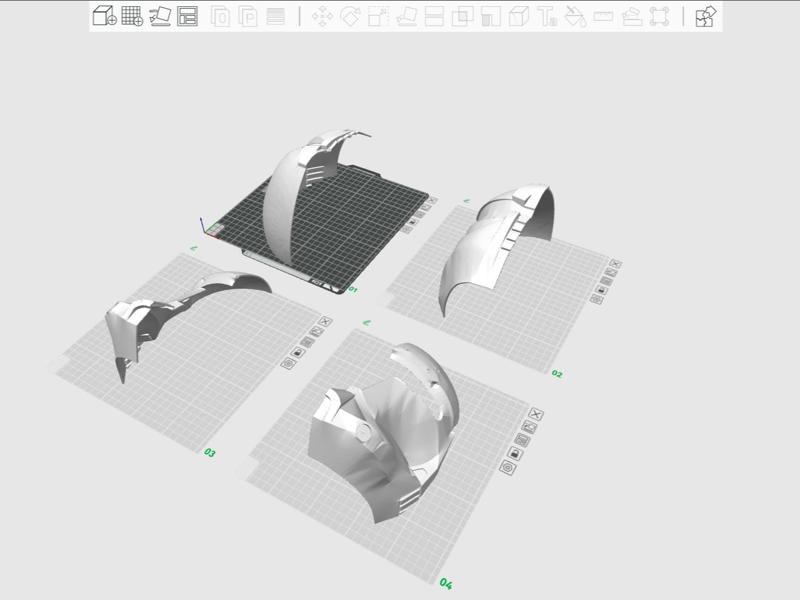Select the helmet model on plate 04
This screenshot has width=800, height=600.
pyautogui.click(x=383, y=434)
